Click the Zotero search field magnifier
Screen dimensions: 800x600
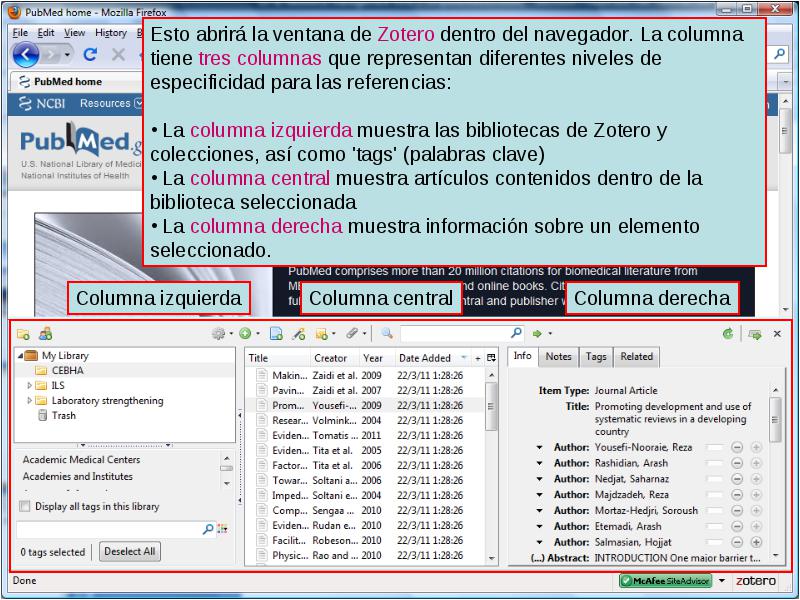pyautogui.click(x=516, y=333)
